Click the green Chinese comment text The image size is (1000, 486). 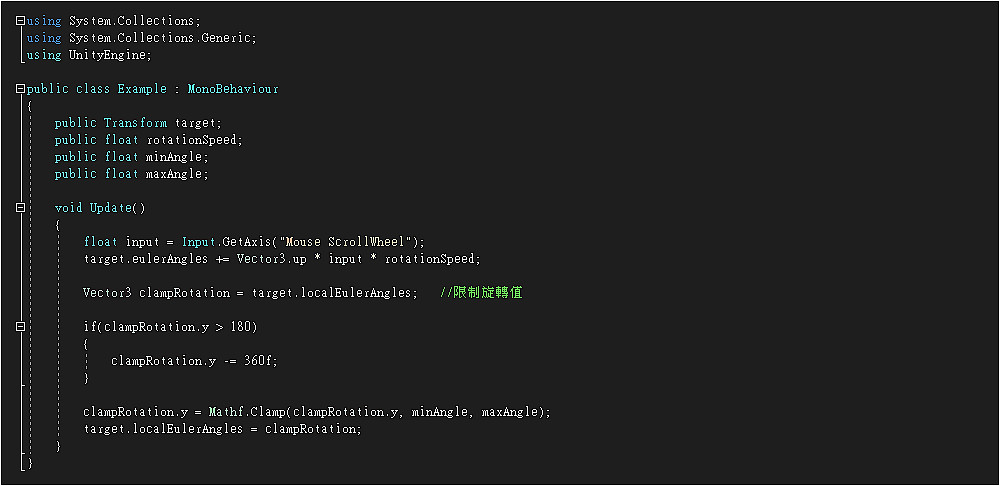[482, 293]
